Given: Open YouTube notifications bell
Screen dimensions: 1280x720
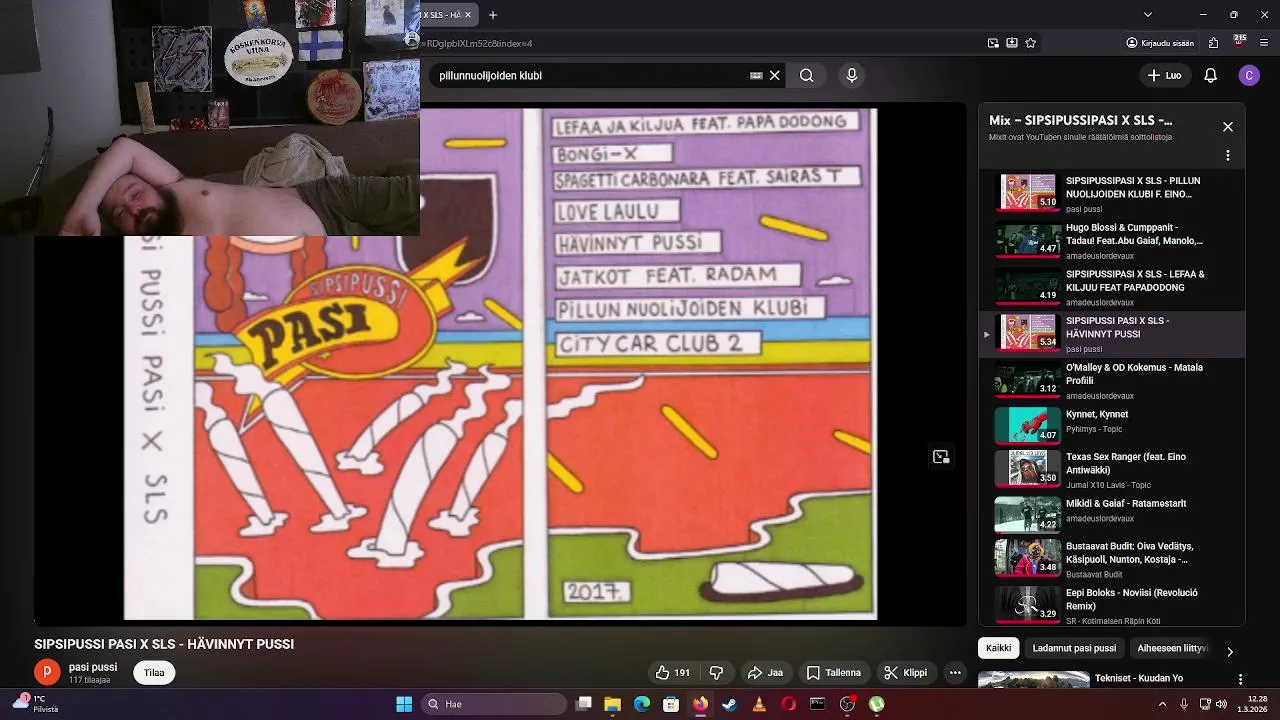Looking at the screenshot, I should coord(1210,75).
